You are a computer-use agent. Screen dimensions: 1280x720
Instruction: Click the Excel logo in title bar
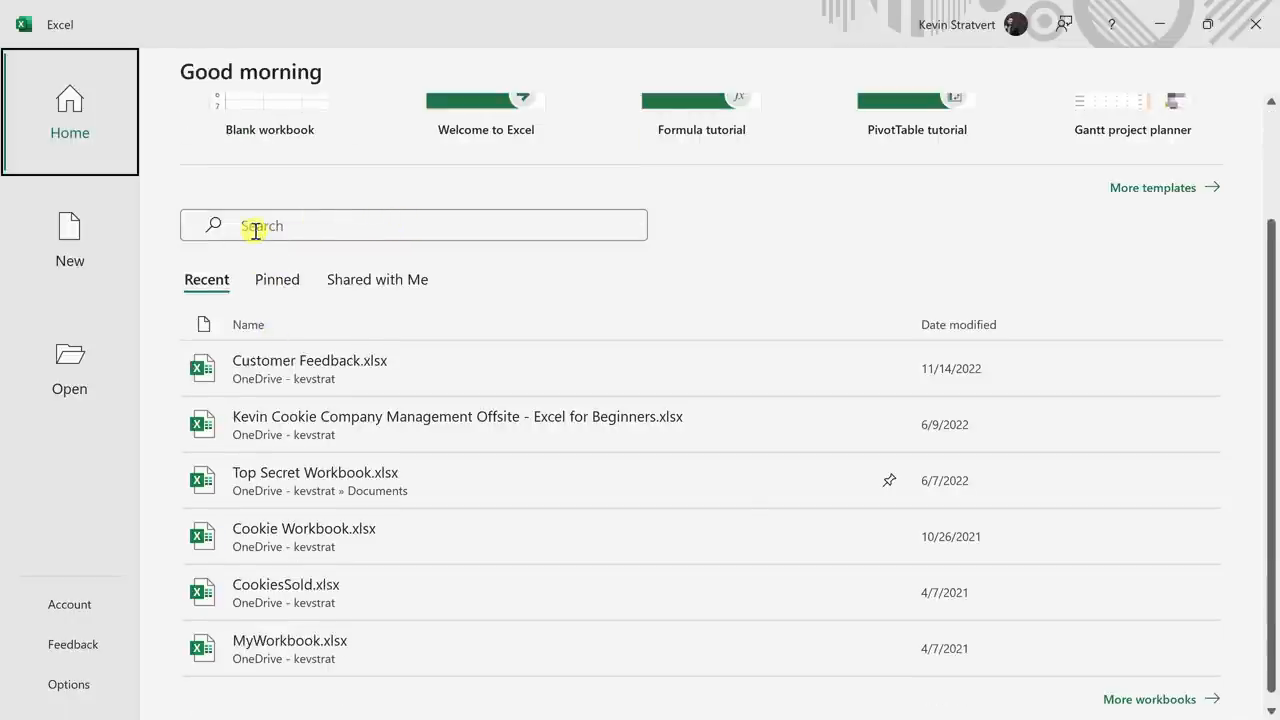pos(24,24)
